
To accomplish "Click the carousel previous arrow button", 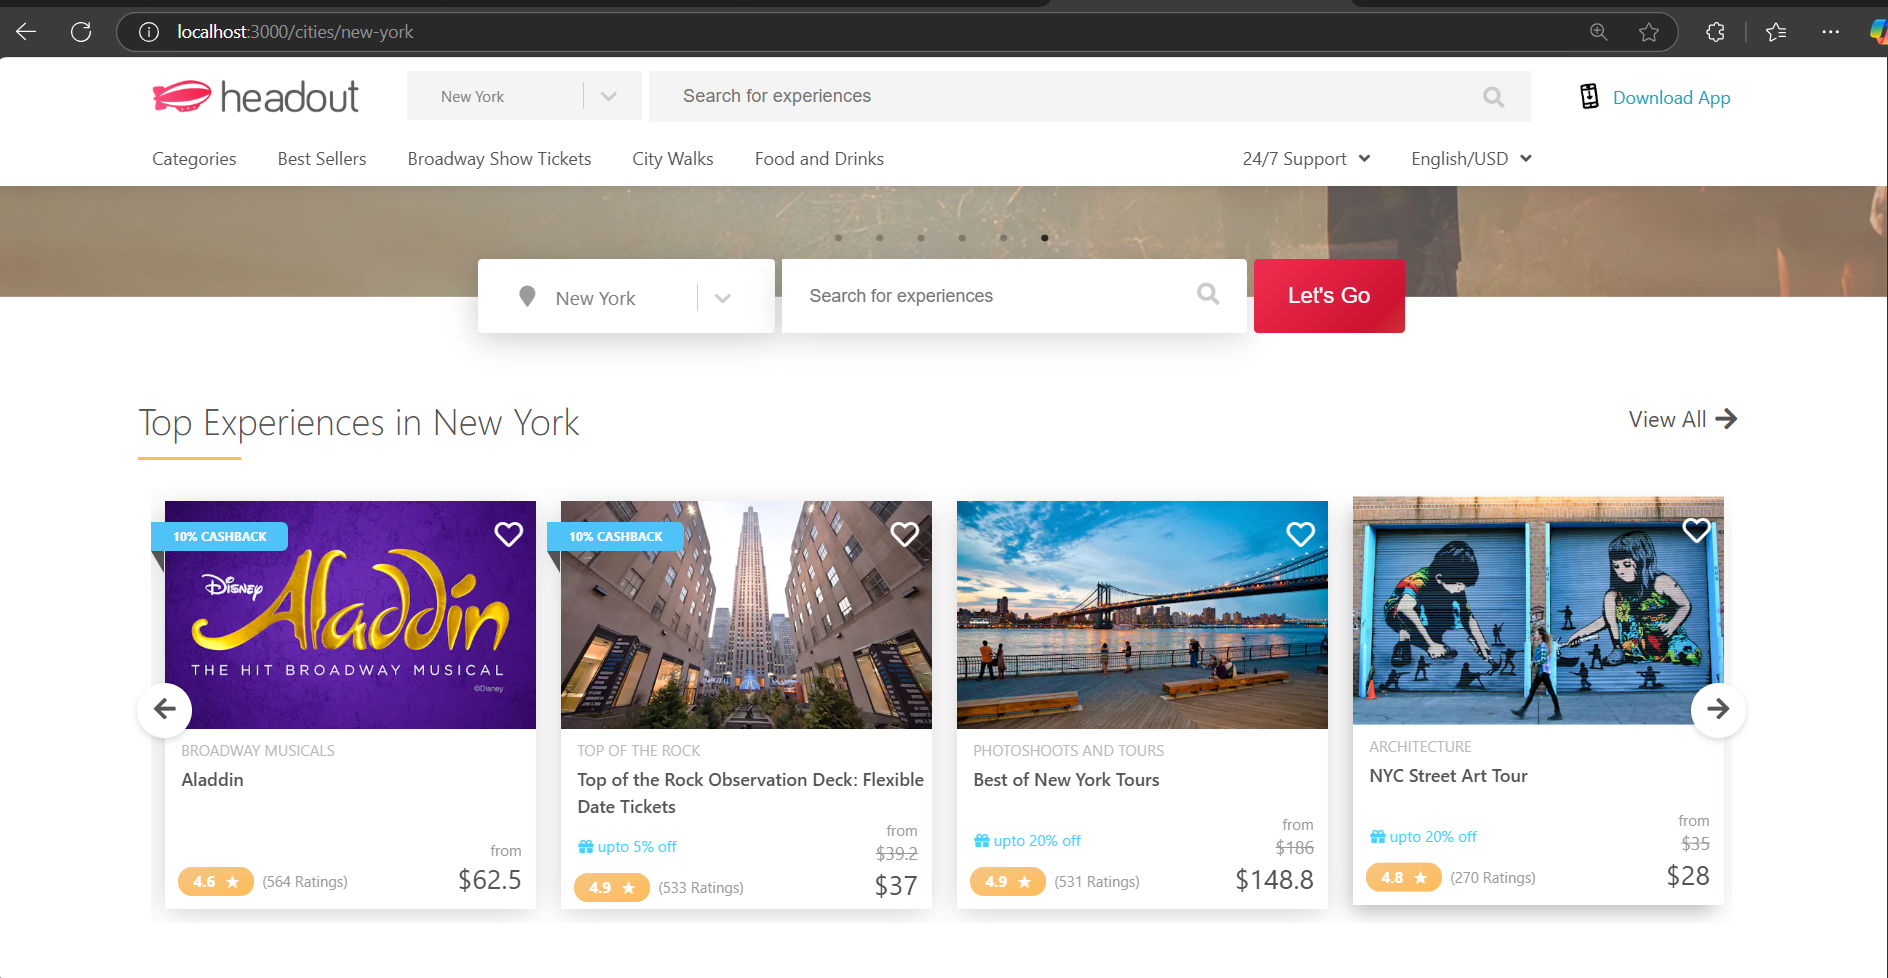I will pos(165,710).
